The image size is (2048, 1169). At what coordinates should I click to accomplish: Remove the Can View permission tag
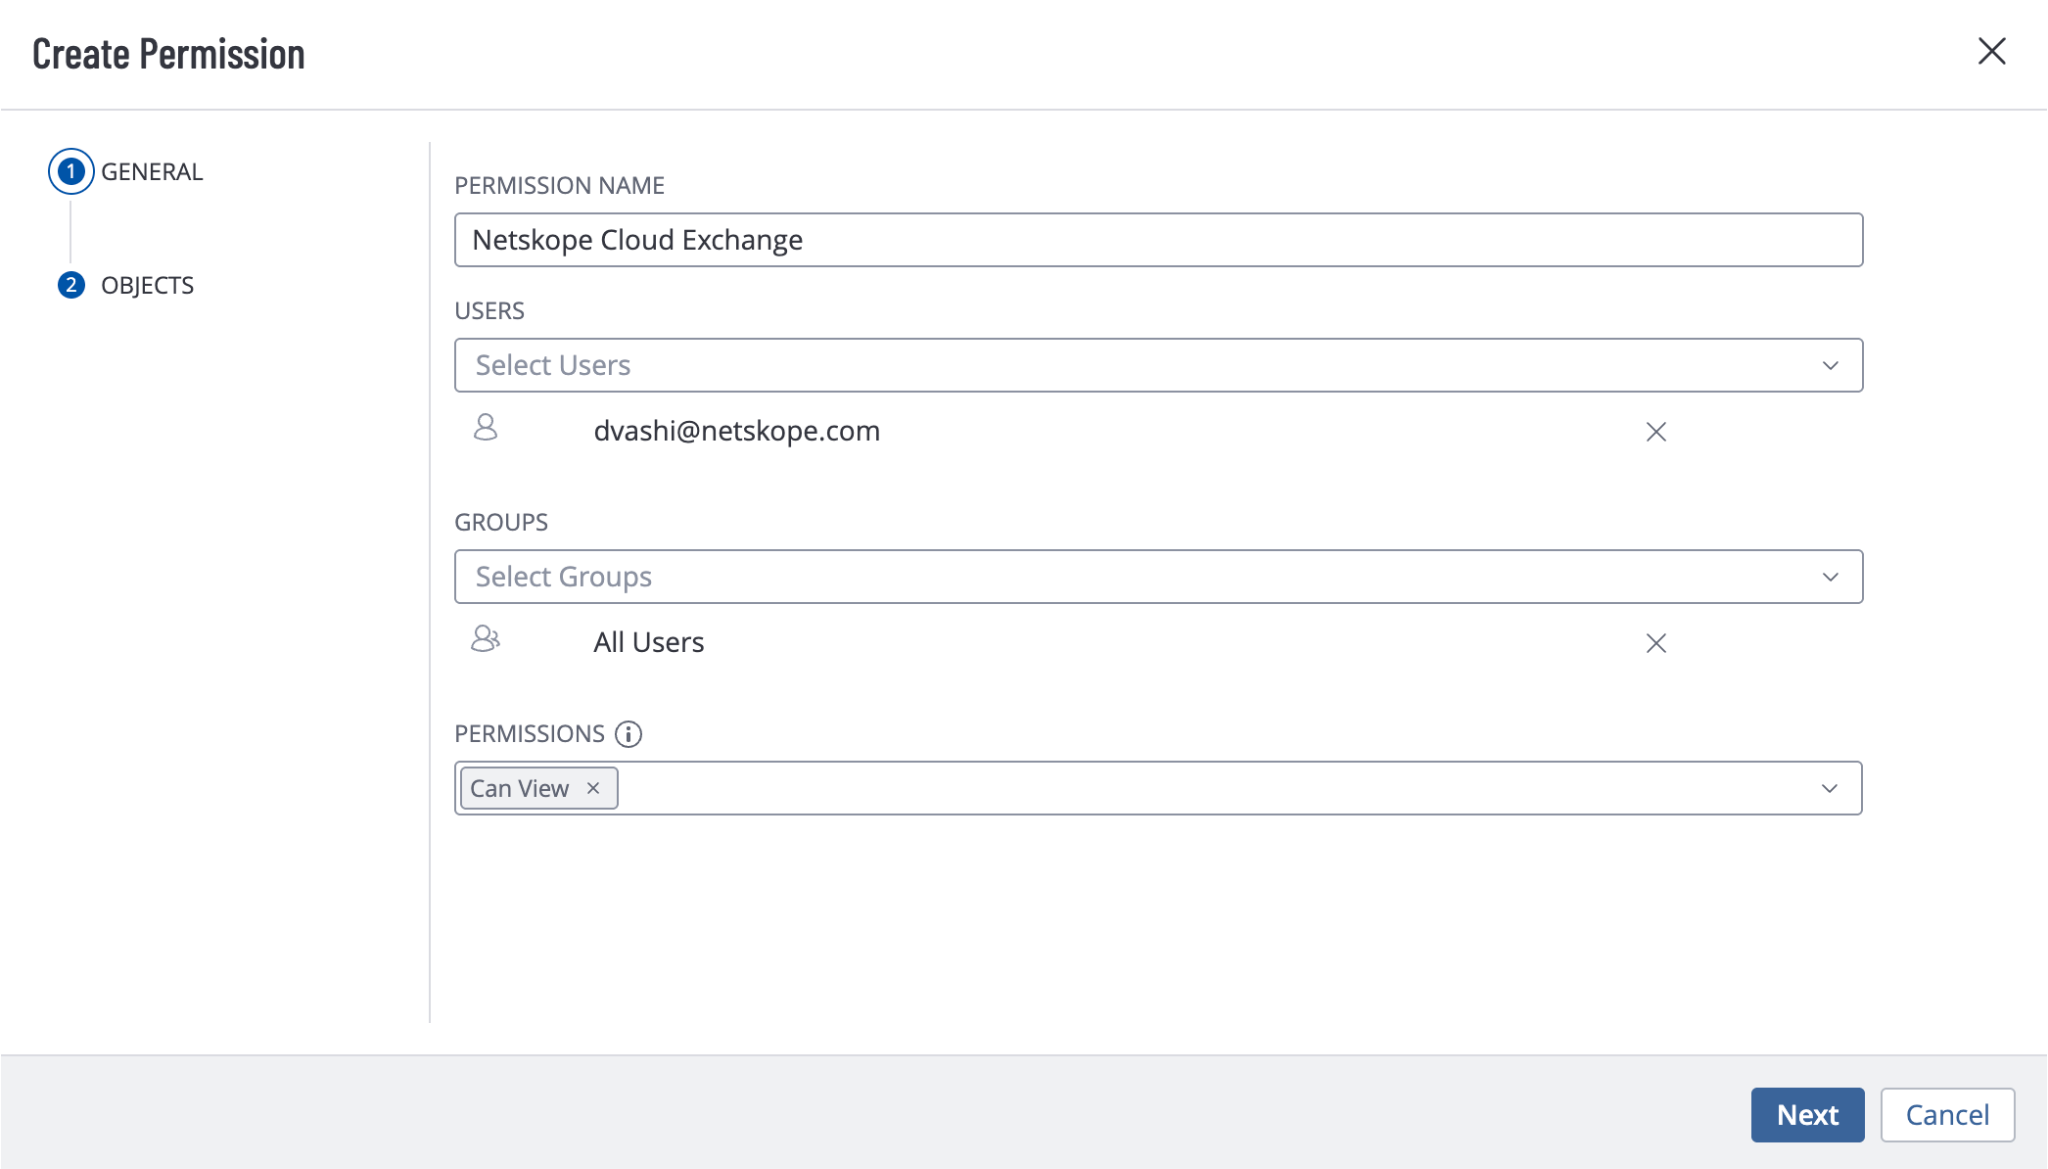(593, 788)
